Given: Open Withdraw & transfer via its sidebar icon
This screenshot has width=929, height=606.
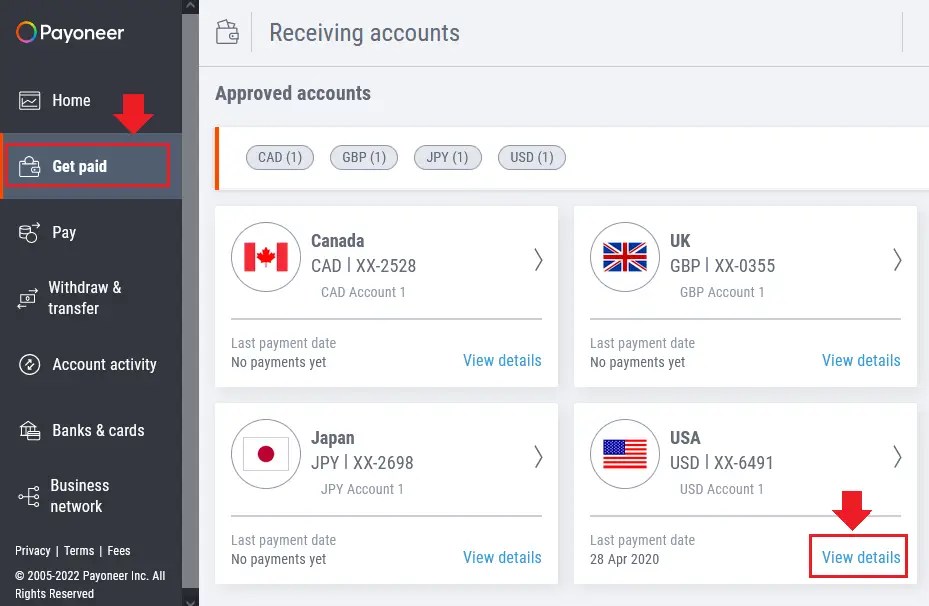Looking at the screenshot, I should tap(29, 296).
